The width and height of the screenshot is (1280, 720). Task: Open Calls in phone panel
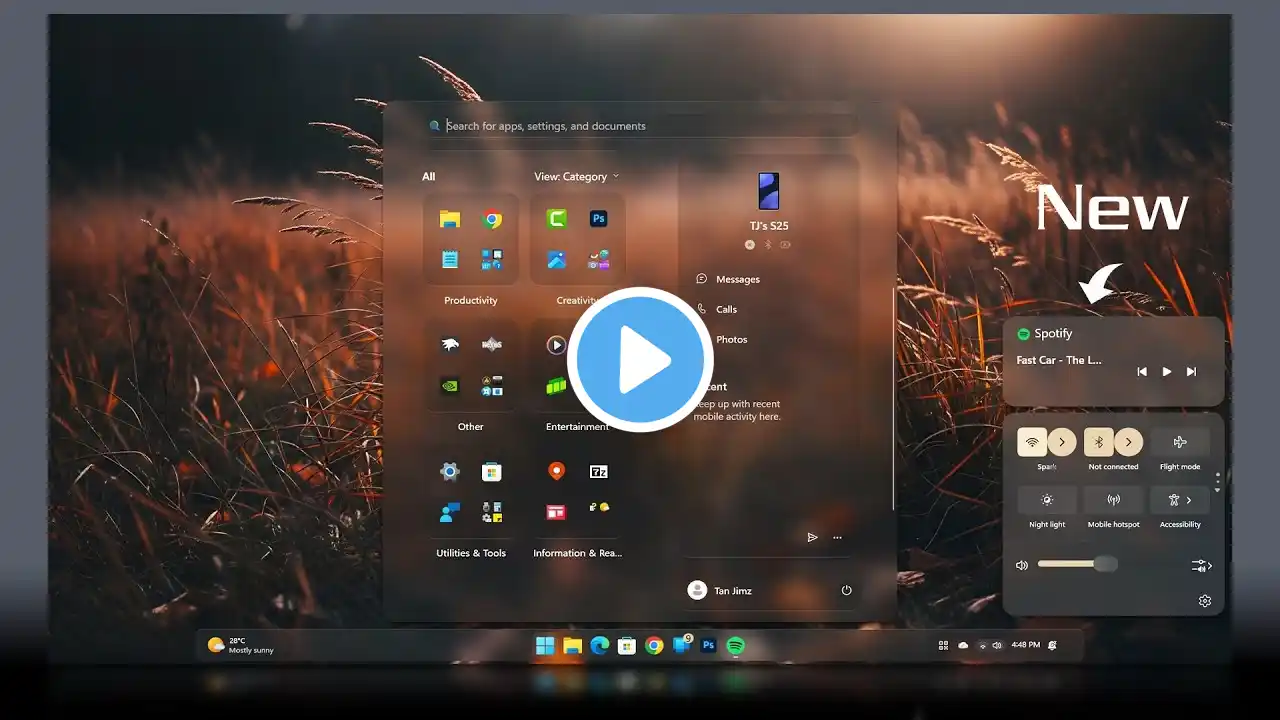(x=717, y=309)
